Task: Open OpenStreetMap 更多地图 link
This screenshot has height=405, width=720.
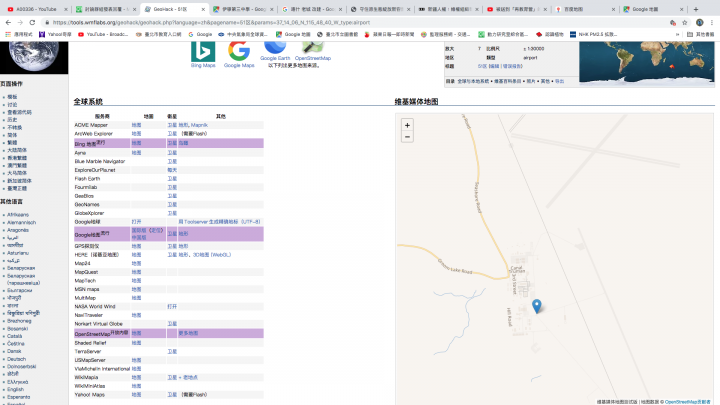Action: tap(188, 333)
